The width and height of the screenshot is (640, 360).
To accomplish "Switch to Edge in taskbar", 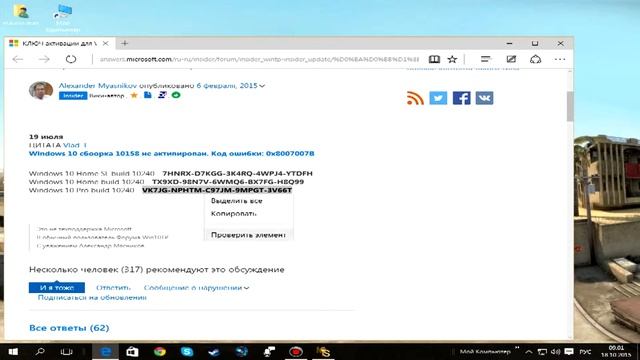I will click(105, 351).
